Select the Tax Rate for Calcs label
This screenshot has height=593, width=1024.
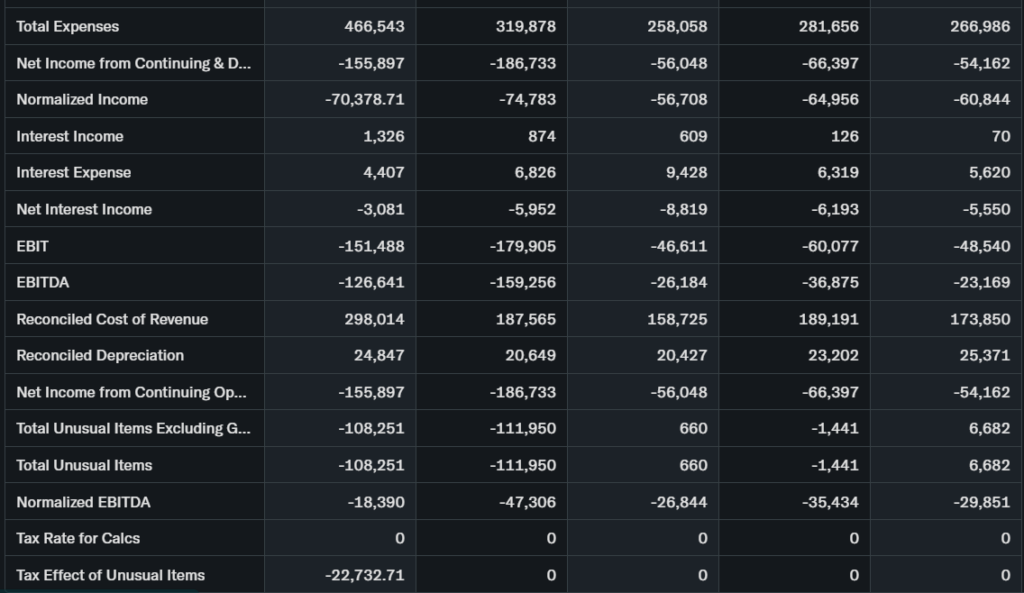pyautogui.click(x=78, y=538)
